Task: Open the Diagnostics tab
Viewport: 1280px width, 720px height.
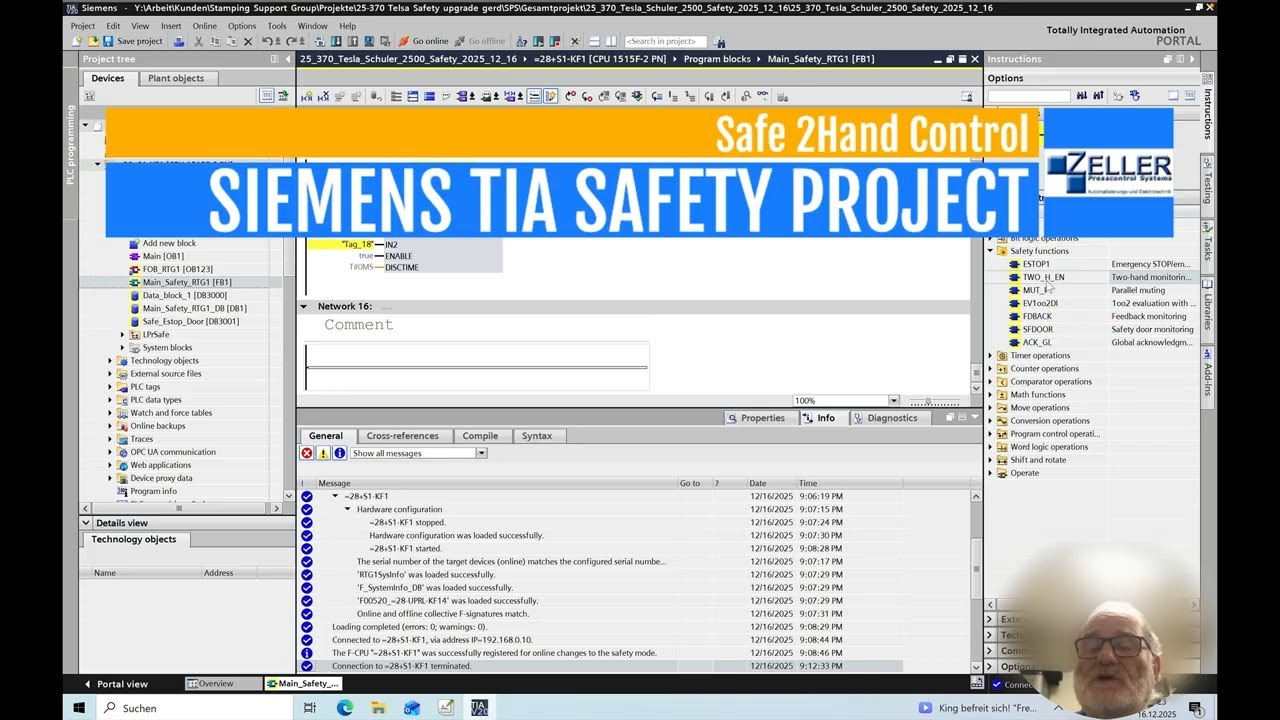Action: (x=885, y=418)
